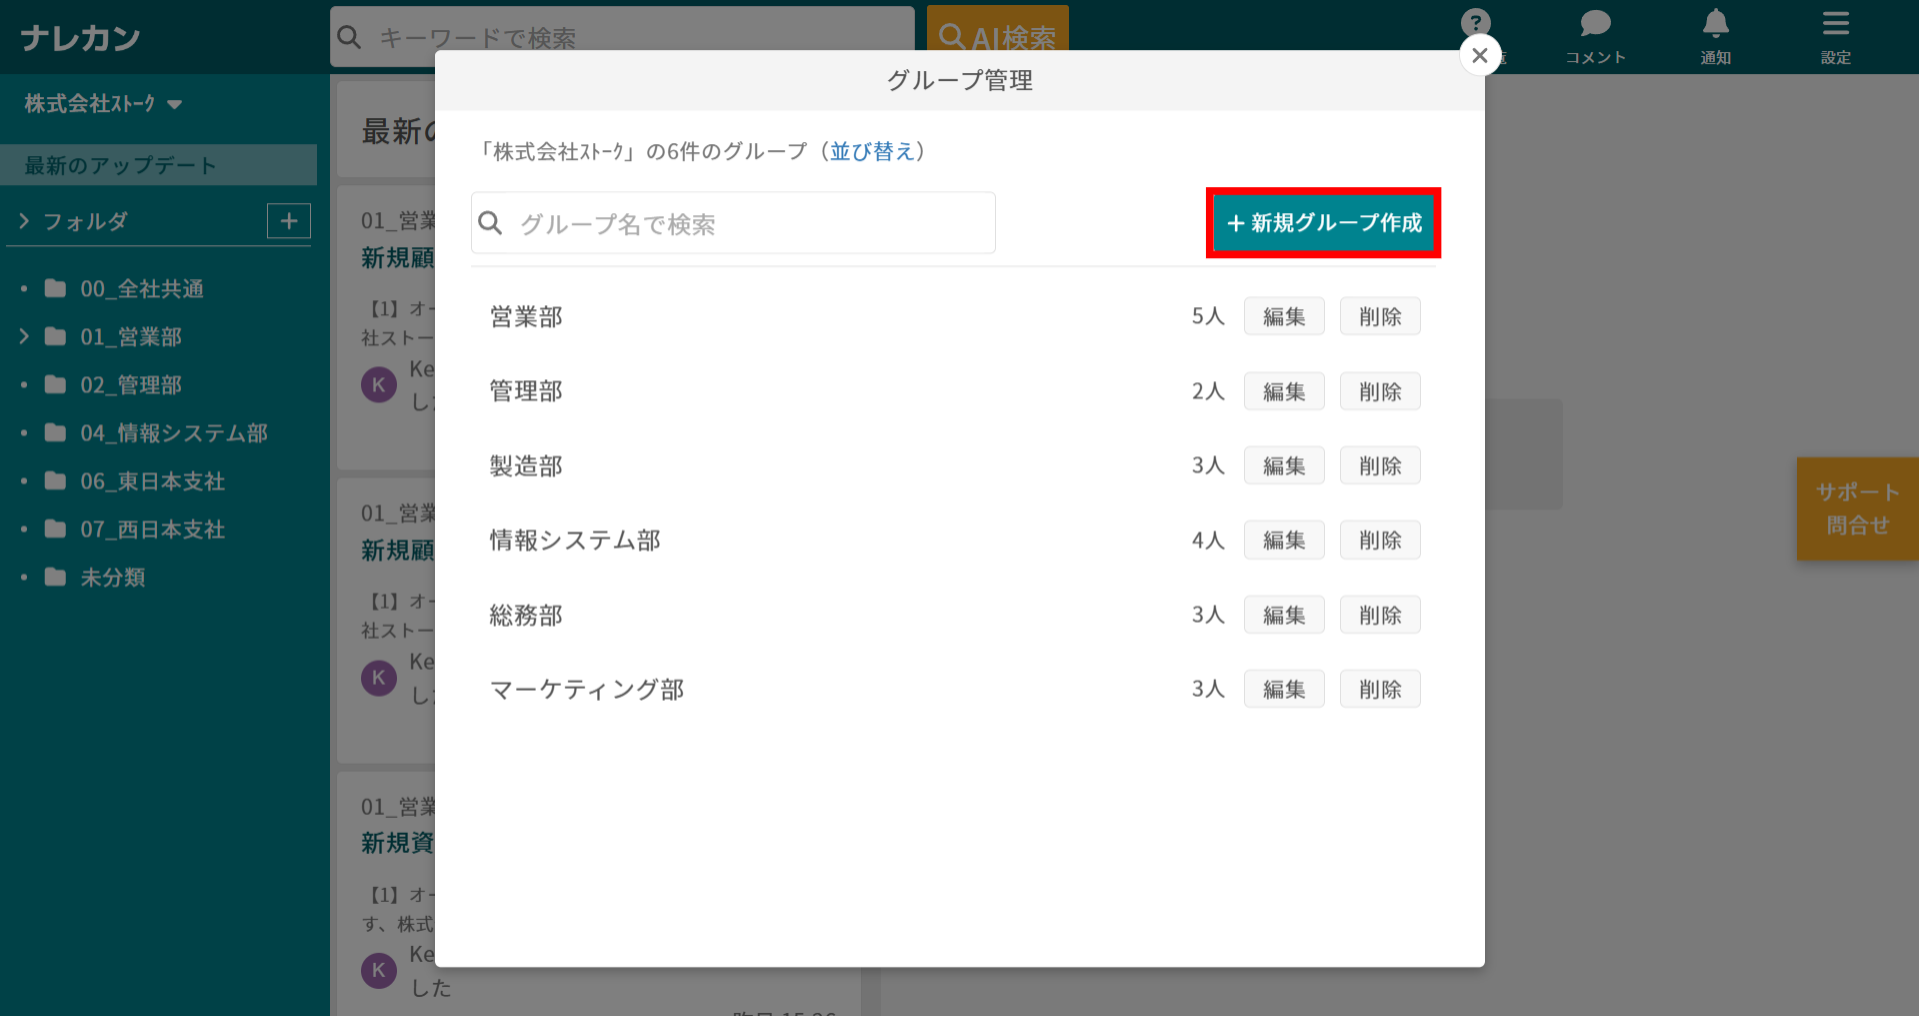Select the マーケティング部 group name
This screenshot has height=1016, width=1919.
[x=587, y=689]
